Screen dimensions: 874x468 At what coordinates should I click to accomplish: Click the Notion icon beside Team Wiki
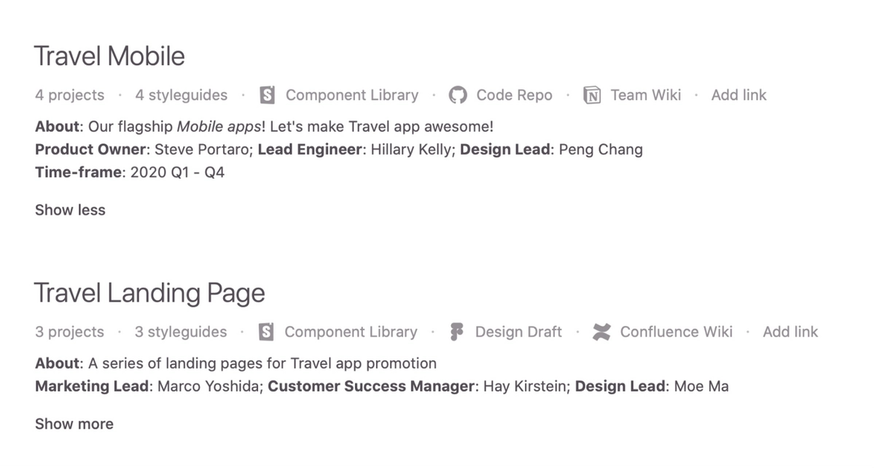[592, 95]
